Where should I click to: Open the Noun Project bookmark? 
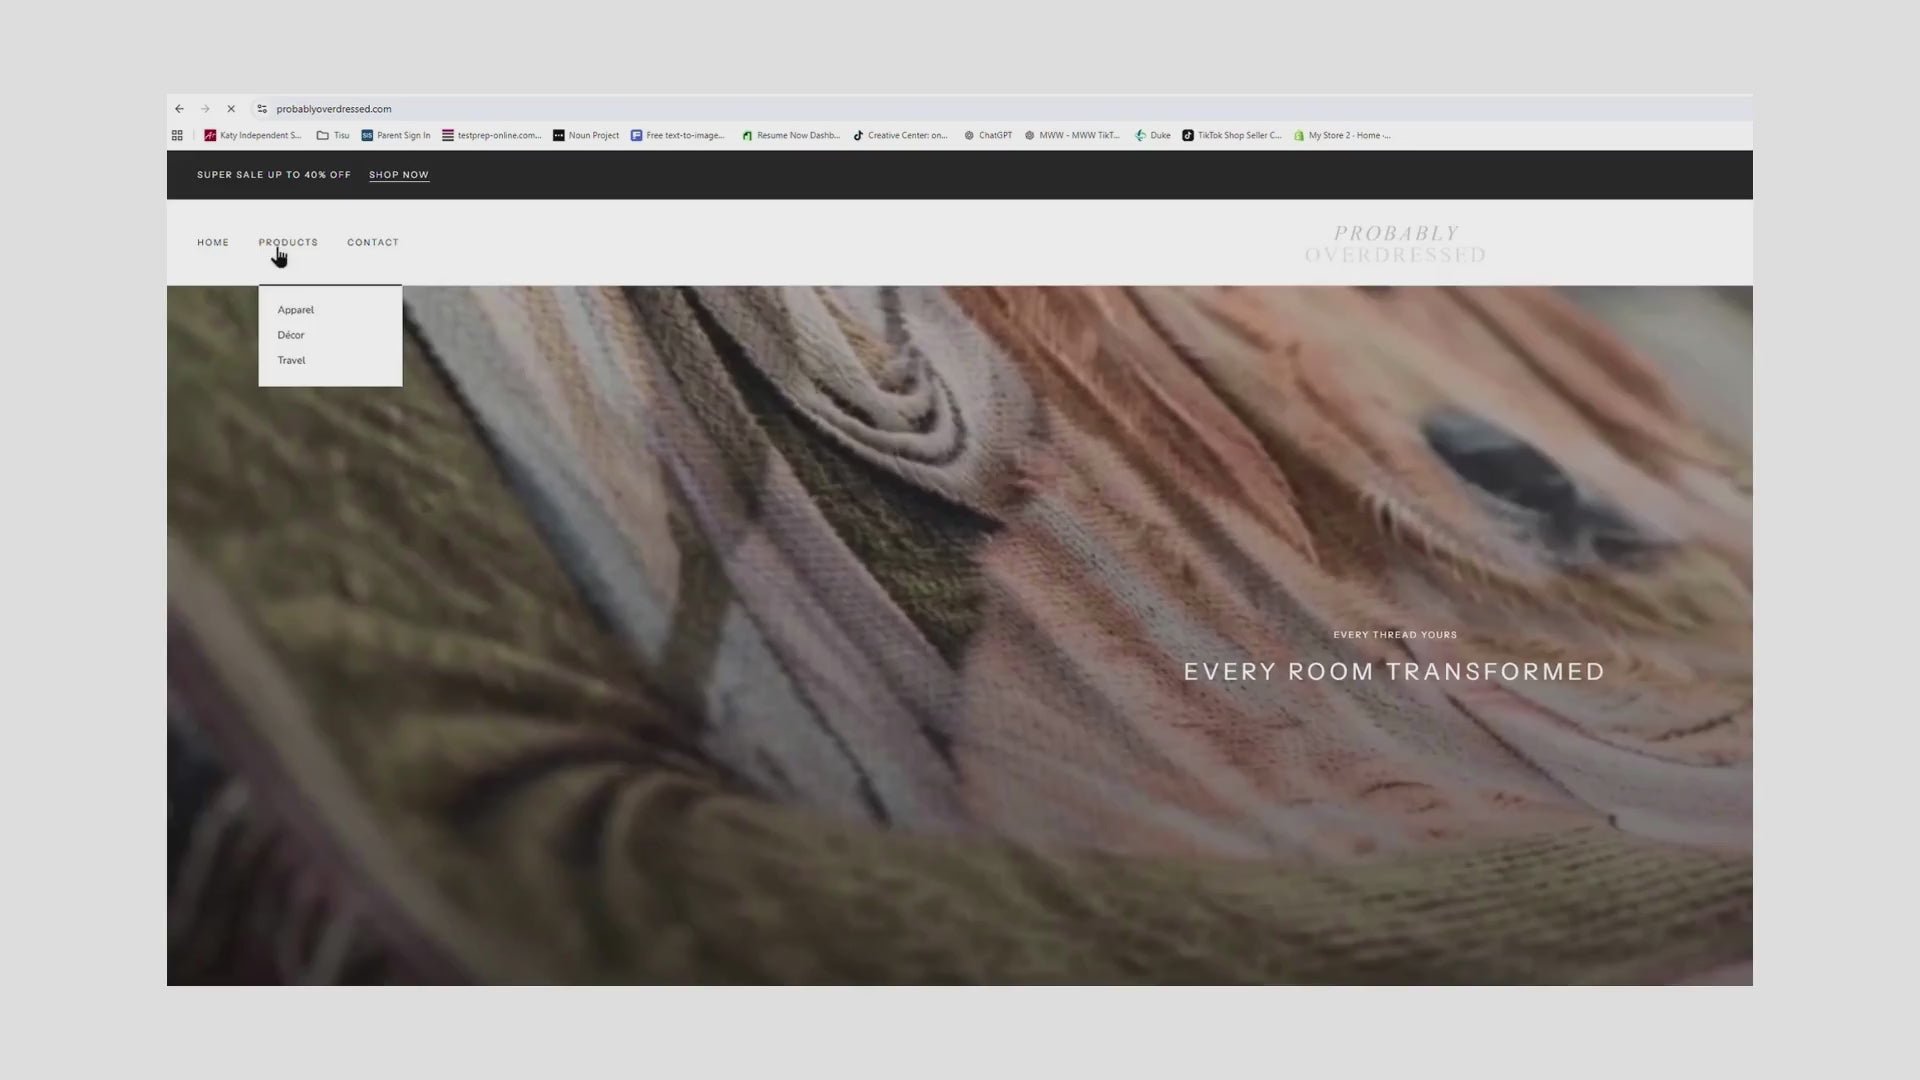(586, 136)
